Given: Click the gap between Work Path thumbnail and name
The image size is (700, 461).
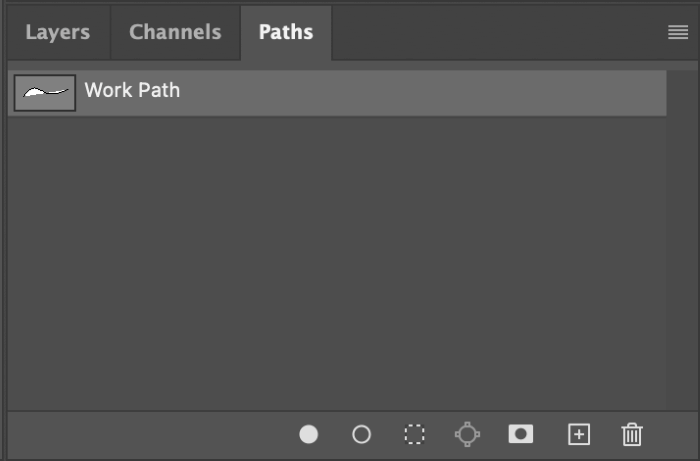Looking at the screenshot, I should coord(80,92).
